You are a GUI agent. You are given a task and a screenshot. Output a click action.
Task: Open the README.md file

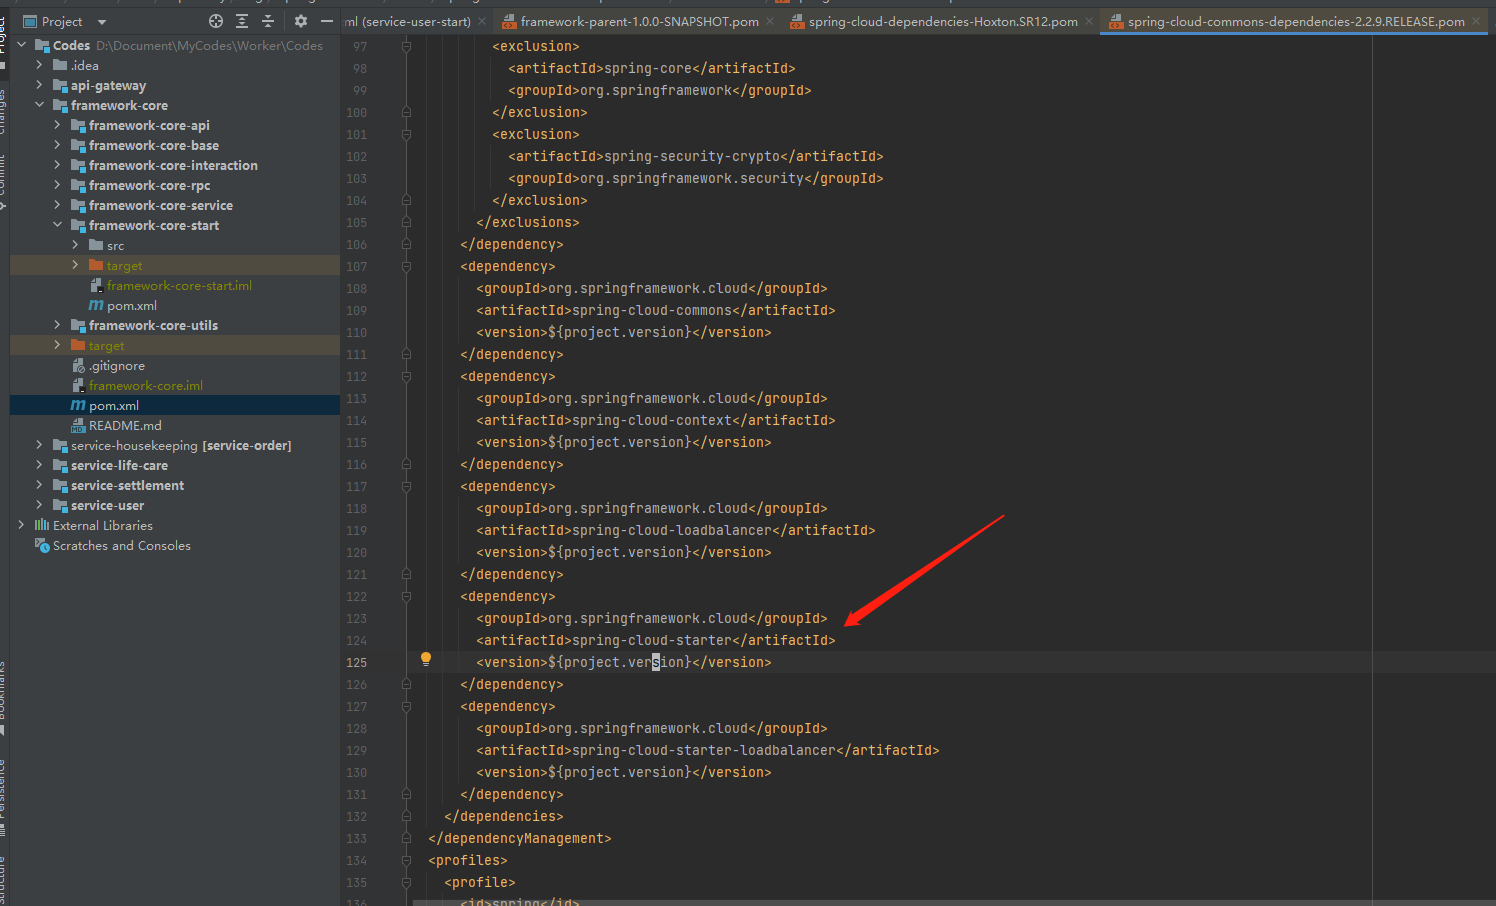125,426
